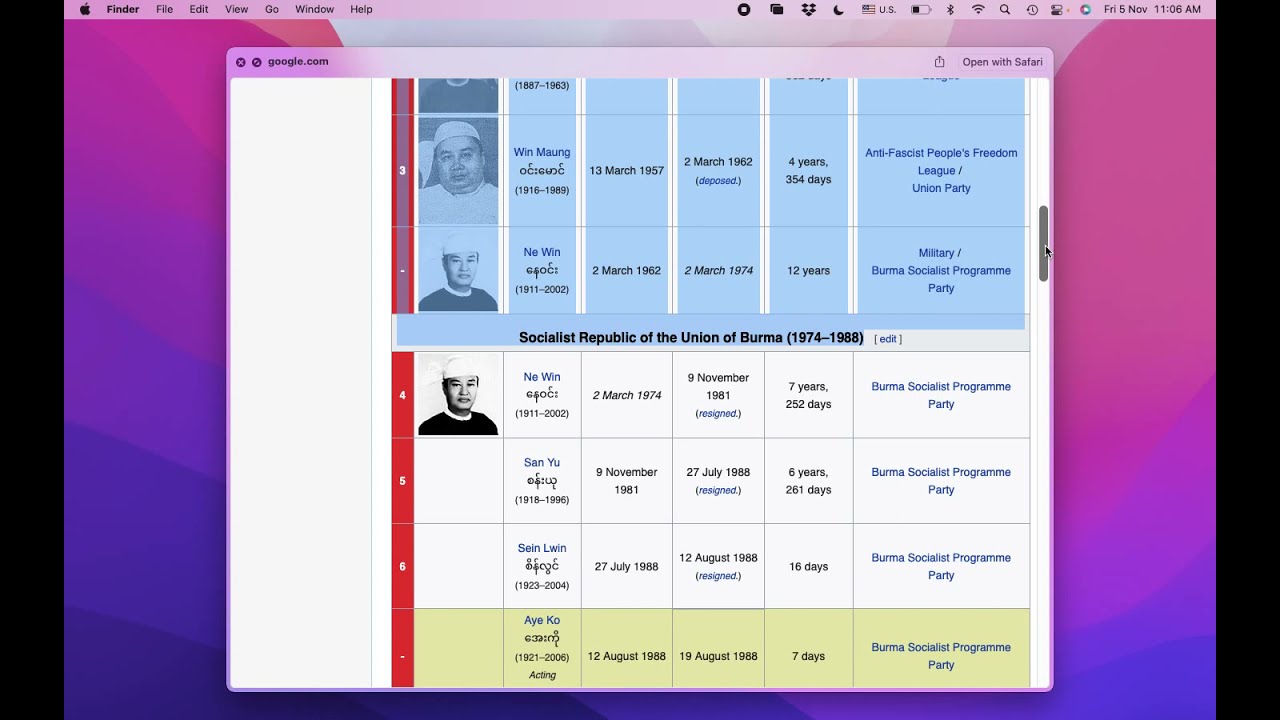1280x720 pixels.
Task: Click the '6 years, 261 days' cell
Action: [x=808, y=481]
